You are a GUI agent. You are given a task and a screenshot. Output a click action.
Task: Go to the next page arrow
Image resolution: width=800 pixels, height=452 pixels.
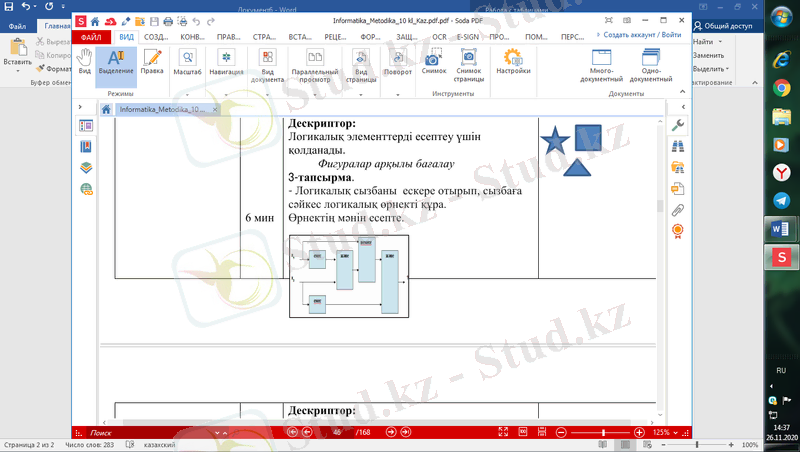pos(391,432)
